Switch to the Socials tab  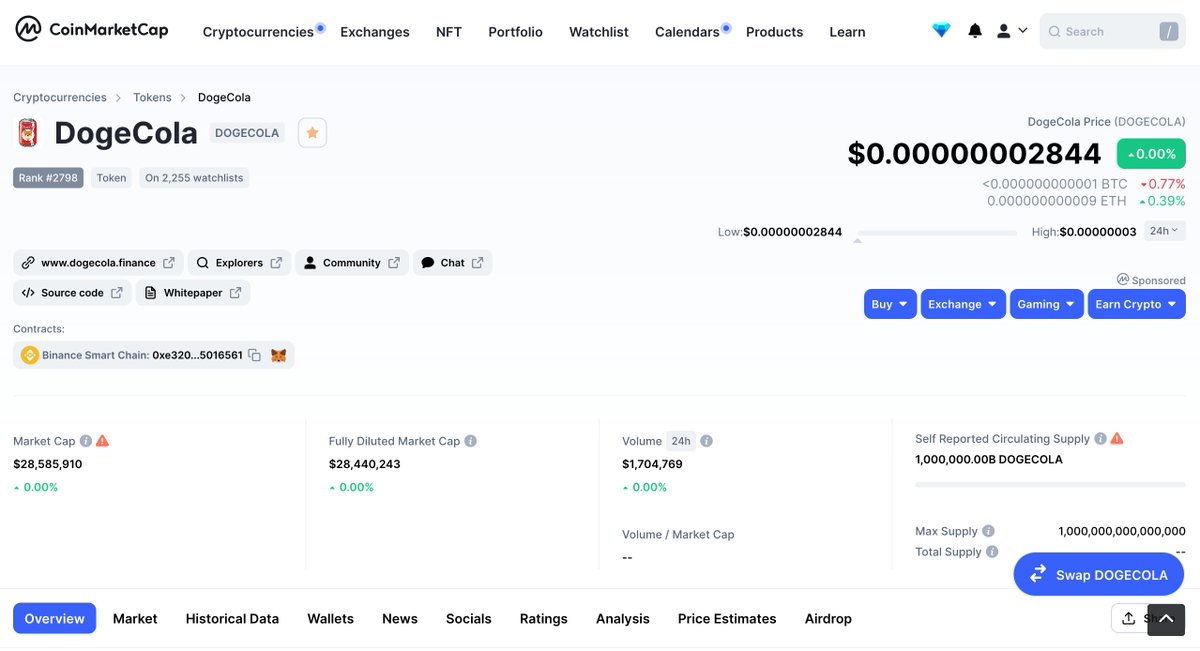pyautogui.click(x=469, y=619)
